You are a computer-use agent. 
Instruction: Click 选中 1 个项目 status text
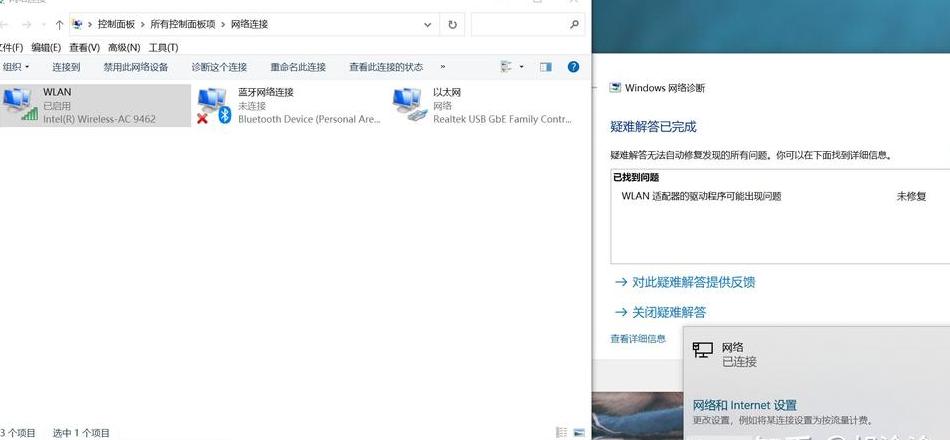click(81, 433)
